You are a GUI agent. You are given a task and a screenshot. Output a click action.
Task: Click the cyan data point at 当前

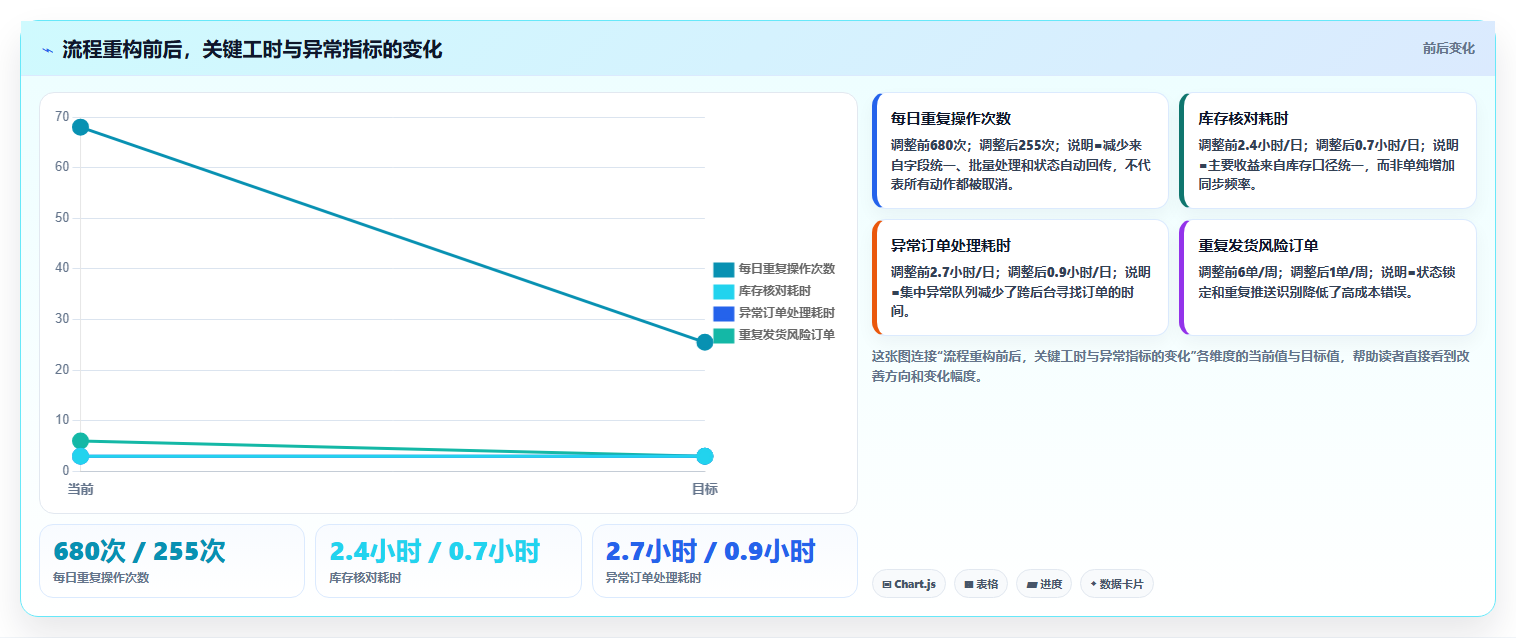81,456
